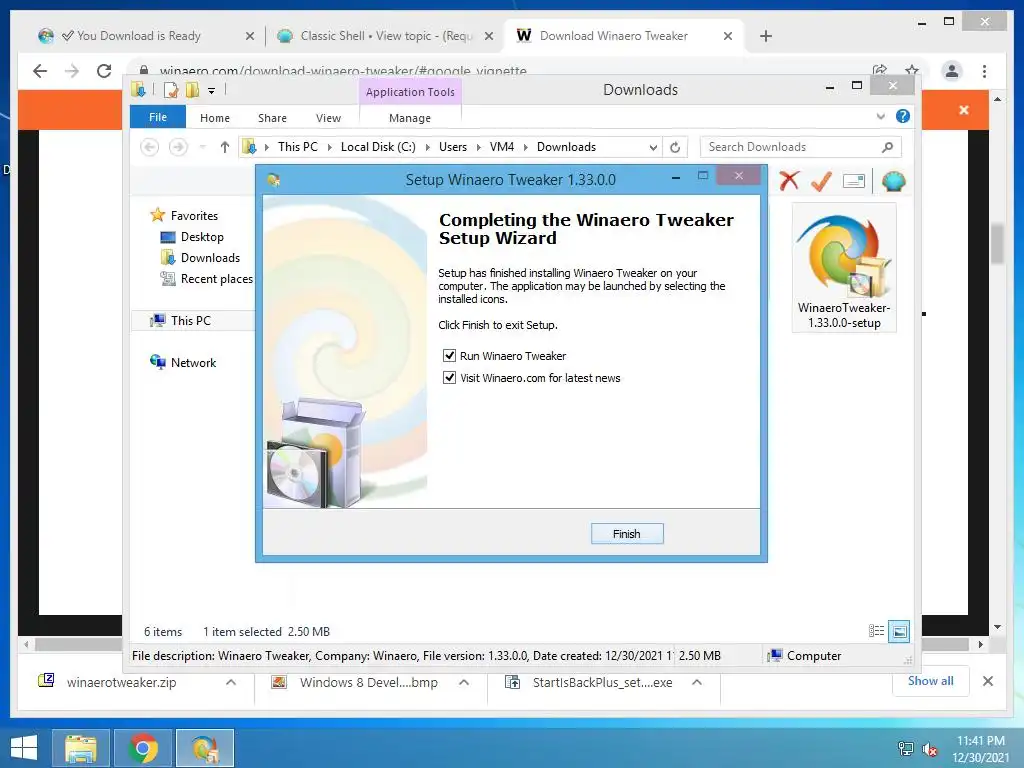Switch Explorer to large icons view
This screenshot has height=768, width=1024.
(x=899, y=631)
